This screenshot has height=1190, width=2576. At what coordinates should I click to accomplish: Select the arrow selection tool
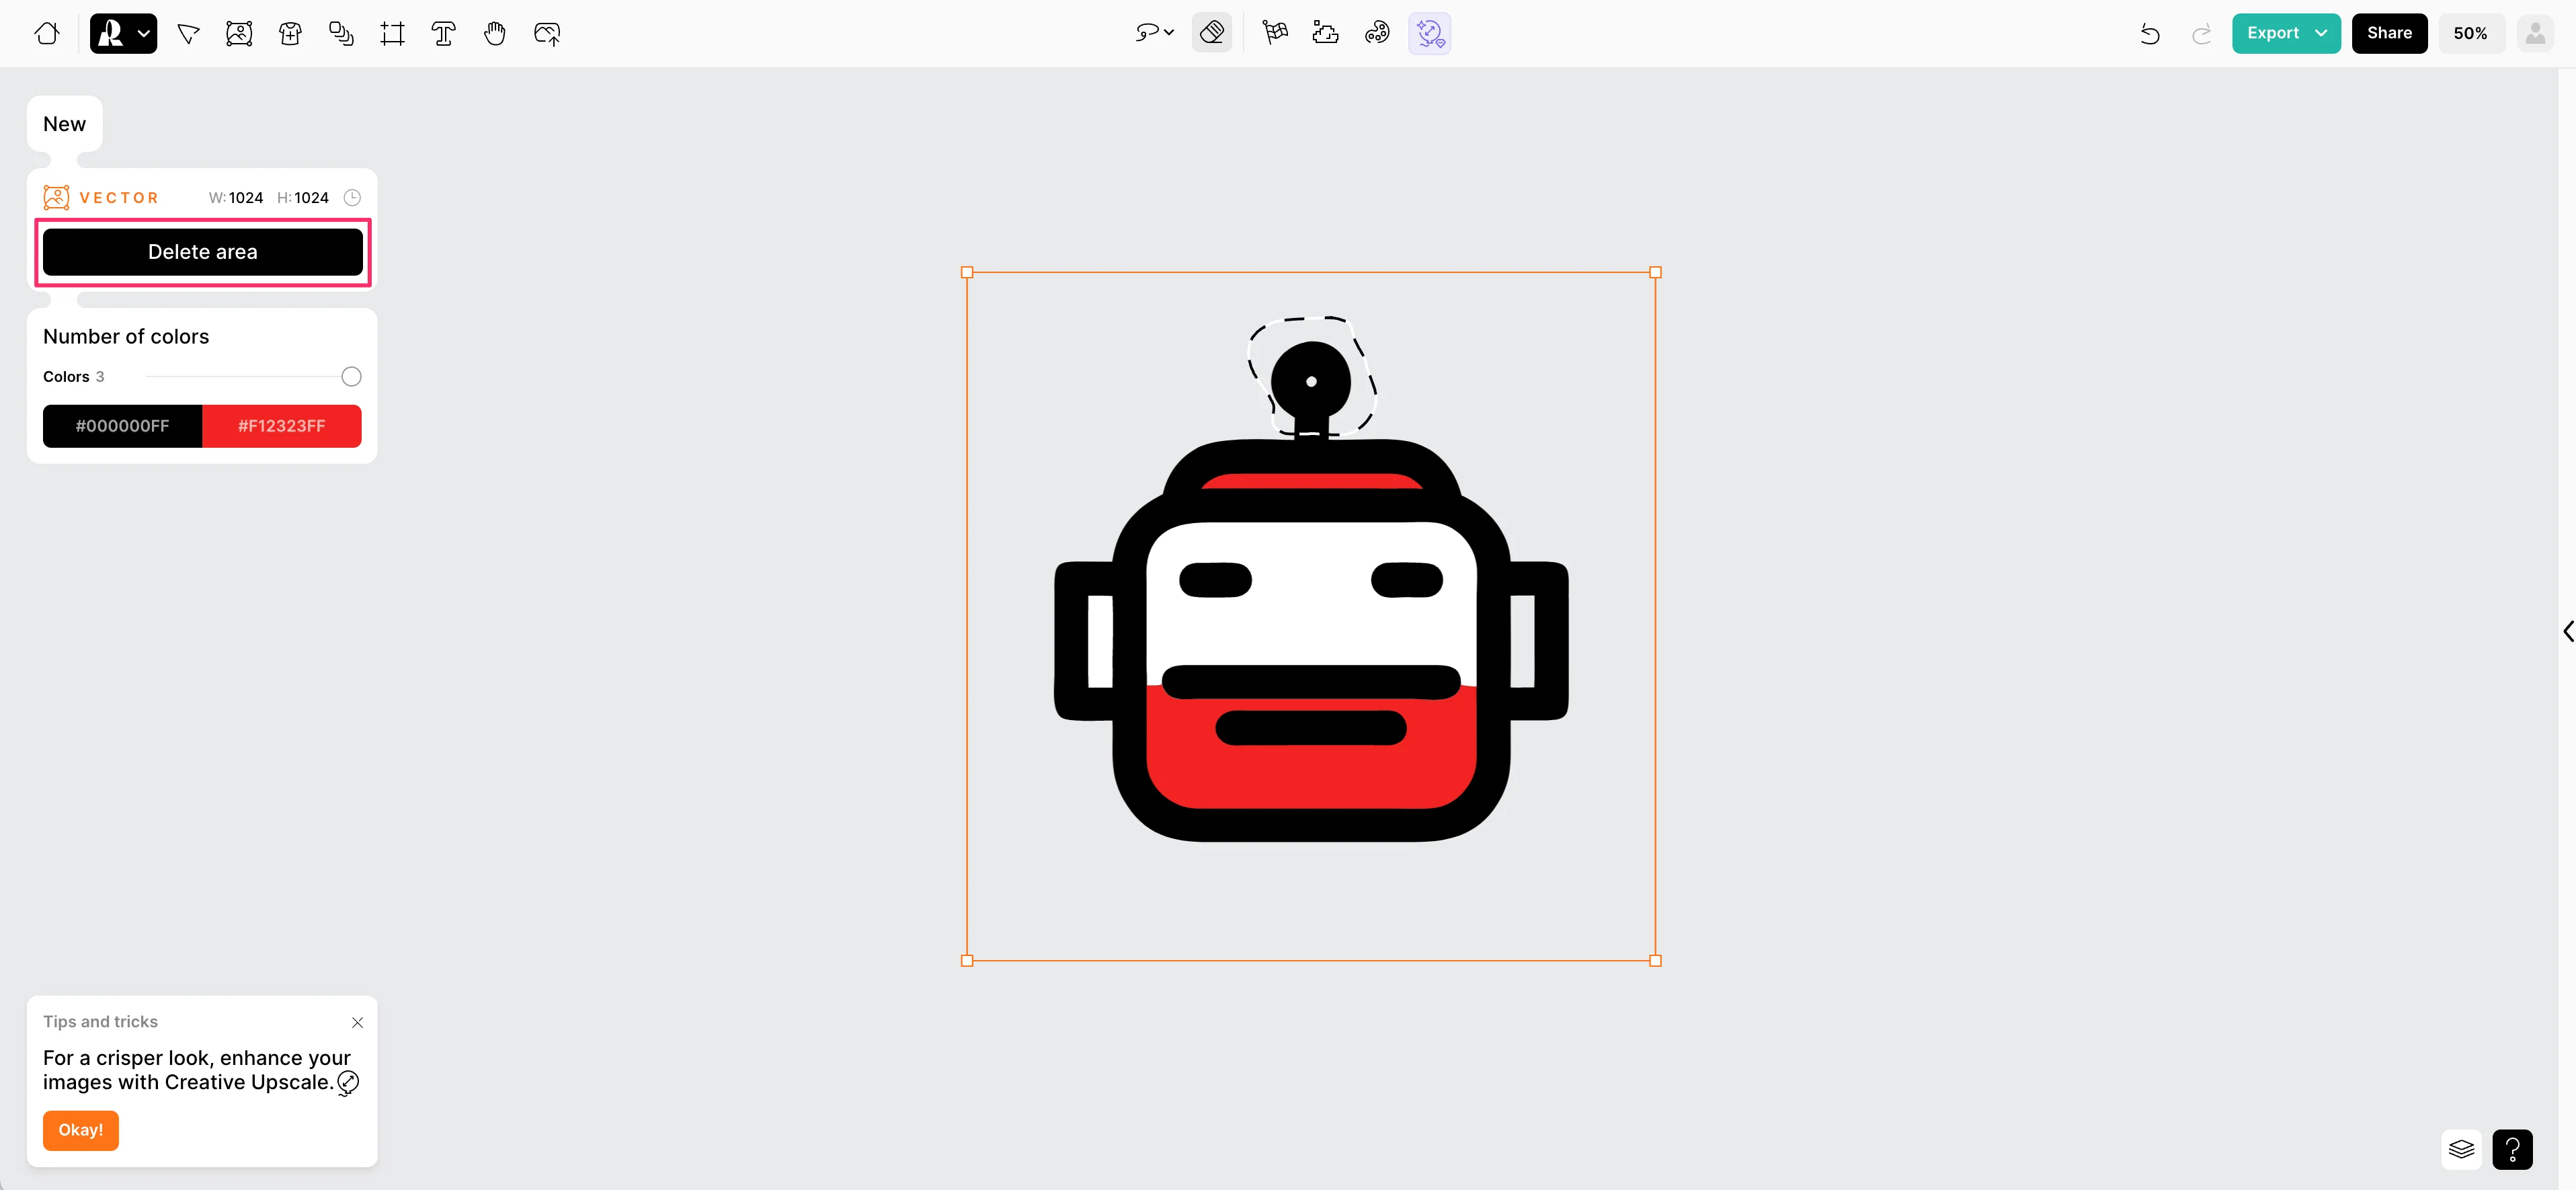[188, 33]
